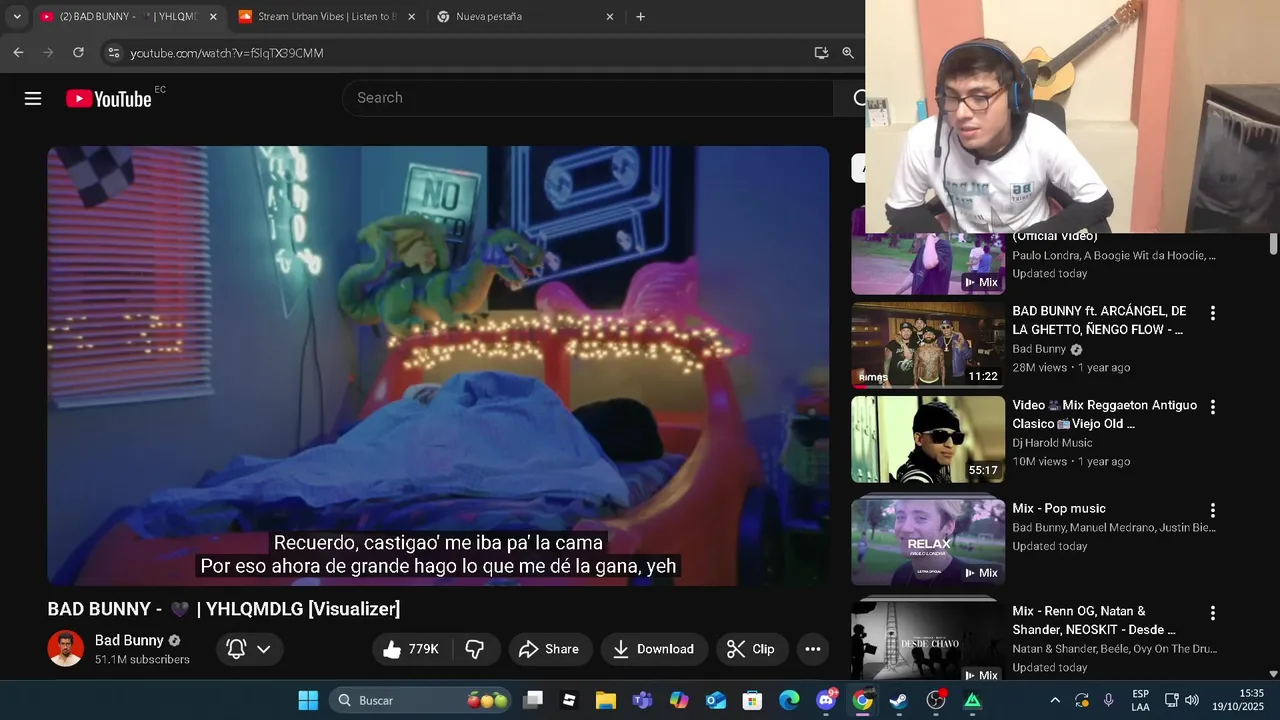Open Discord from the taskbar

point(826,700)
